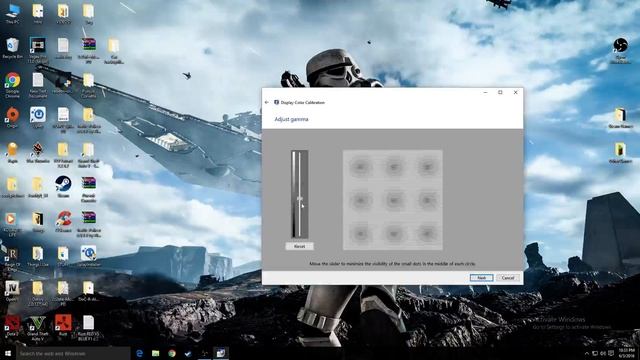640x360 pixels.
Task: Click the taskbar clock
Action: coord(626,353)
